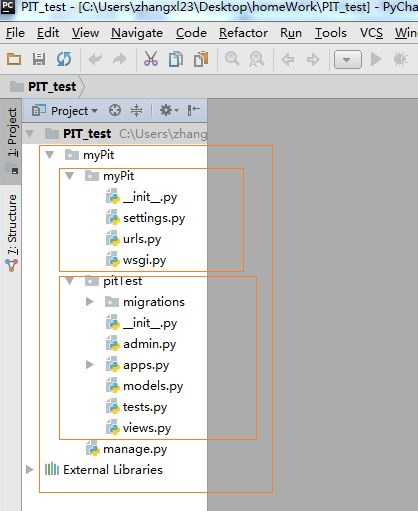Collapse the outer myPit folder arrow
The image size is (418, 511).
[x=50, y=155]
